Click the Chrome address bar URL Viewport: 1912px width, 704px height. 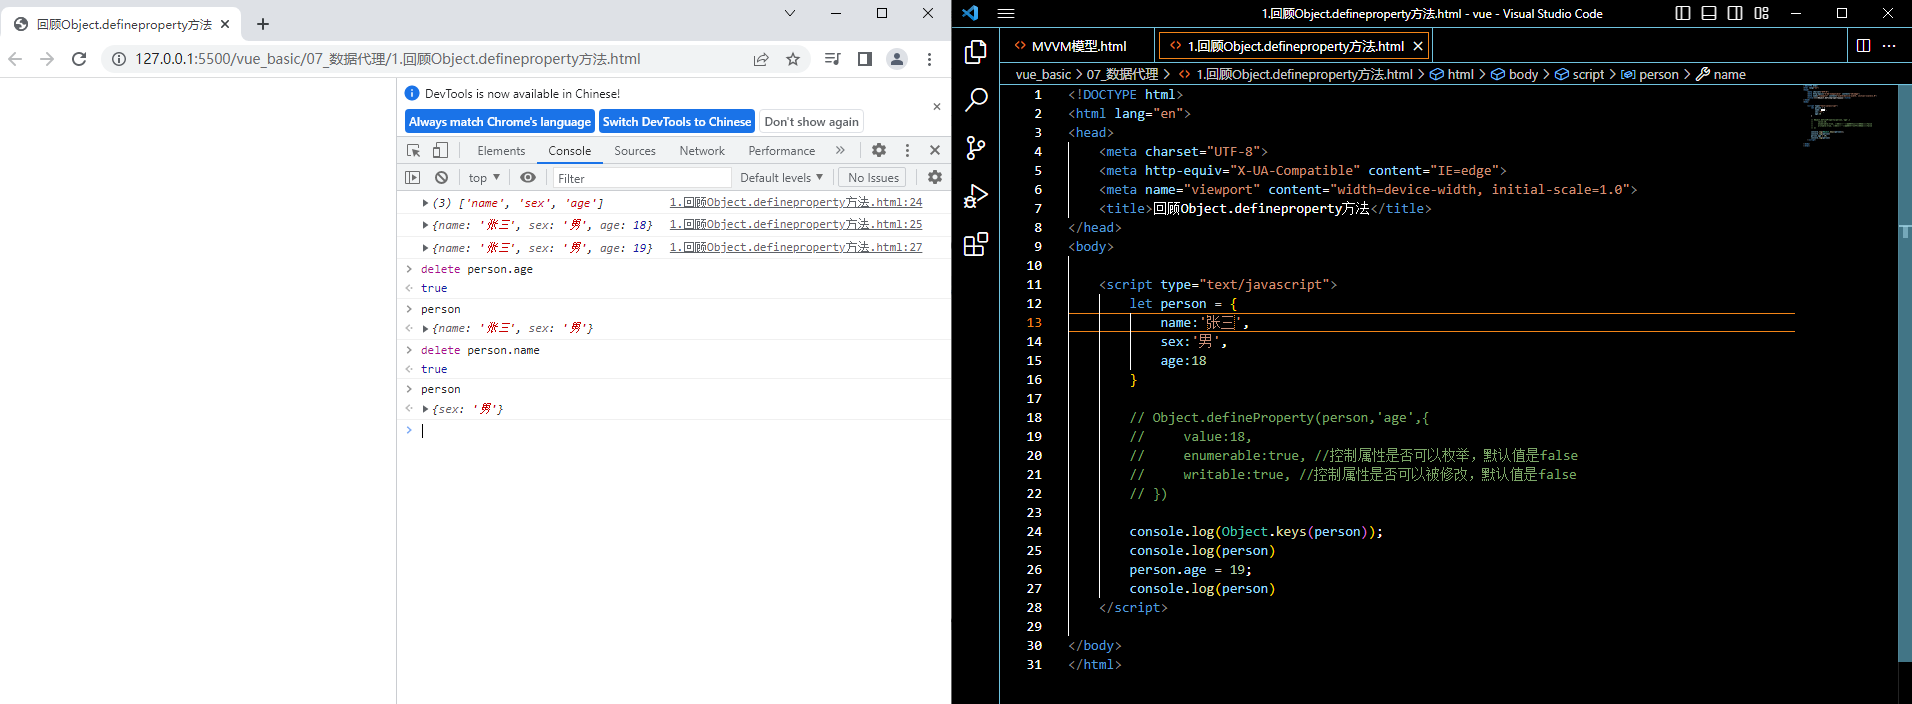pos(388,59)
